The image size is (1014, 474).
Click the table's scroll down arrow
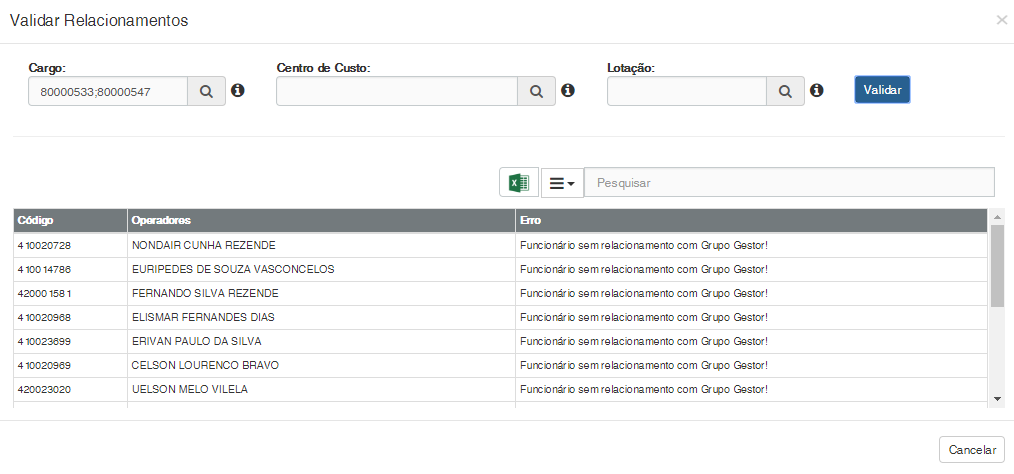pos(997,399)
